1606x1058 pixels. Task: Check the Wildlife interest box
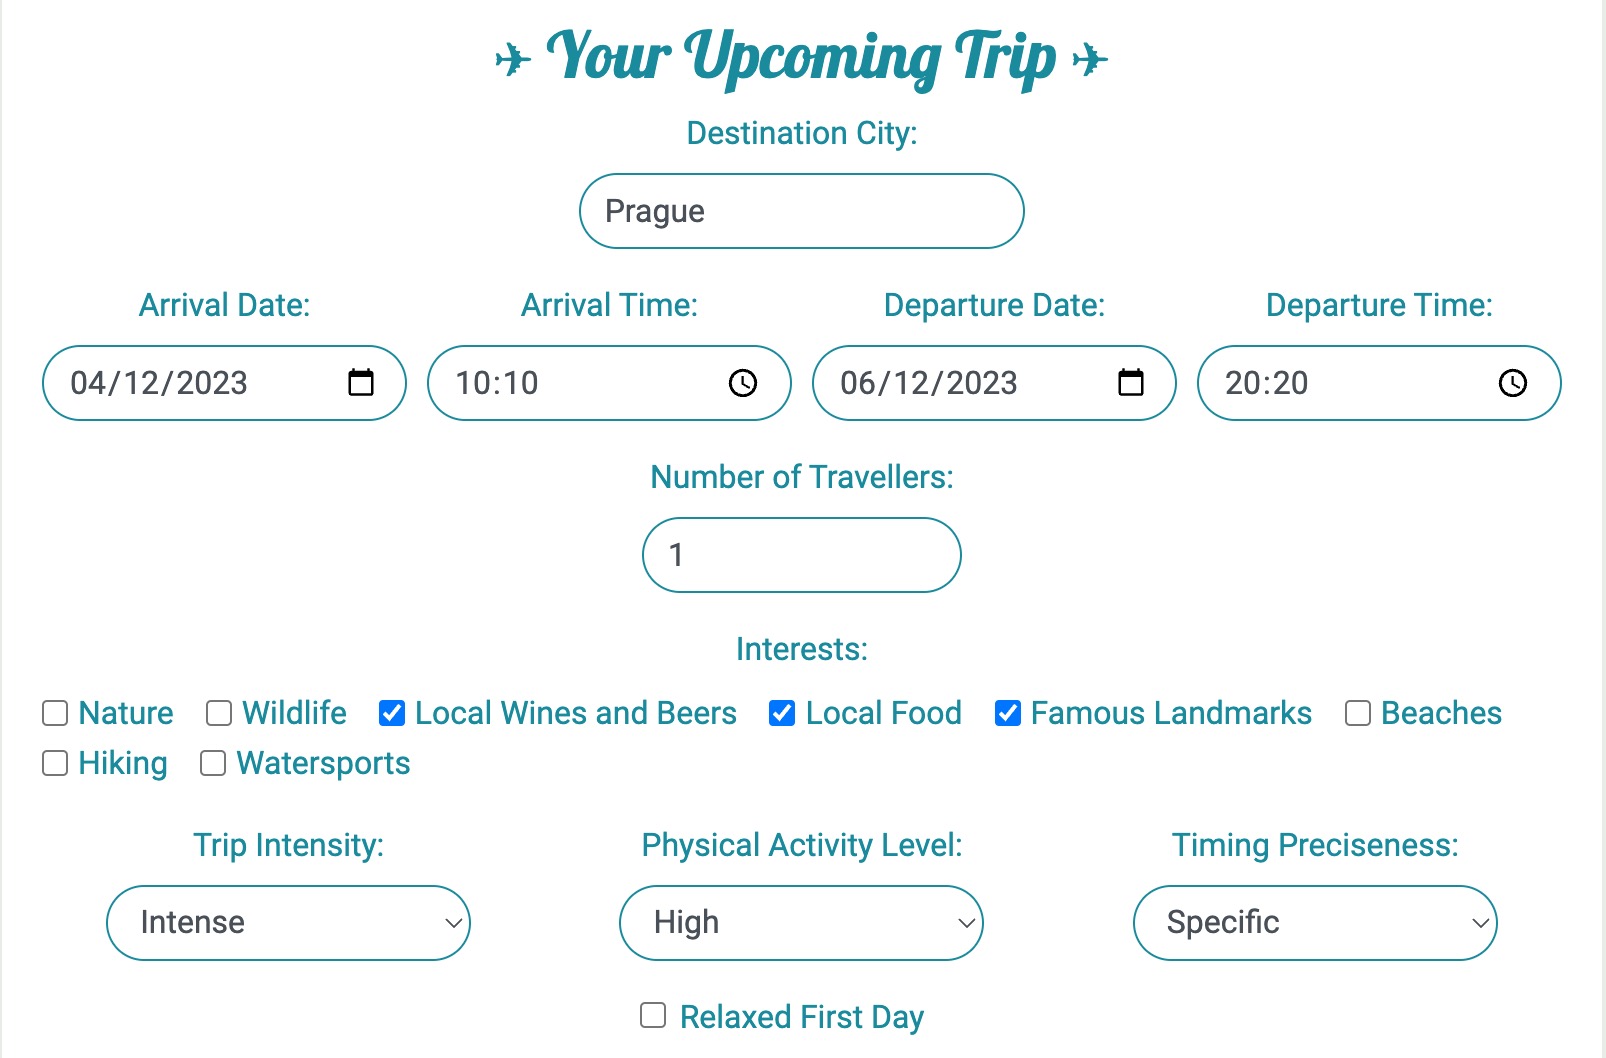pos(219,713)
